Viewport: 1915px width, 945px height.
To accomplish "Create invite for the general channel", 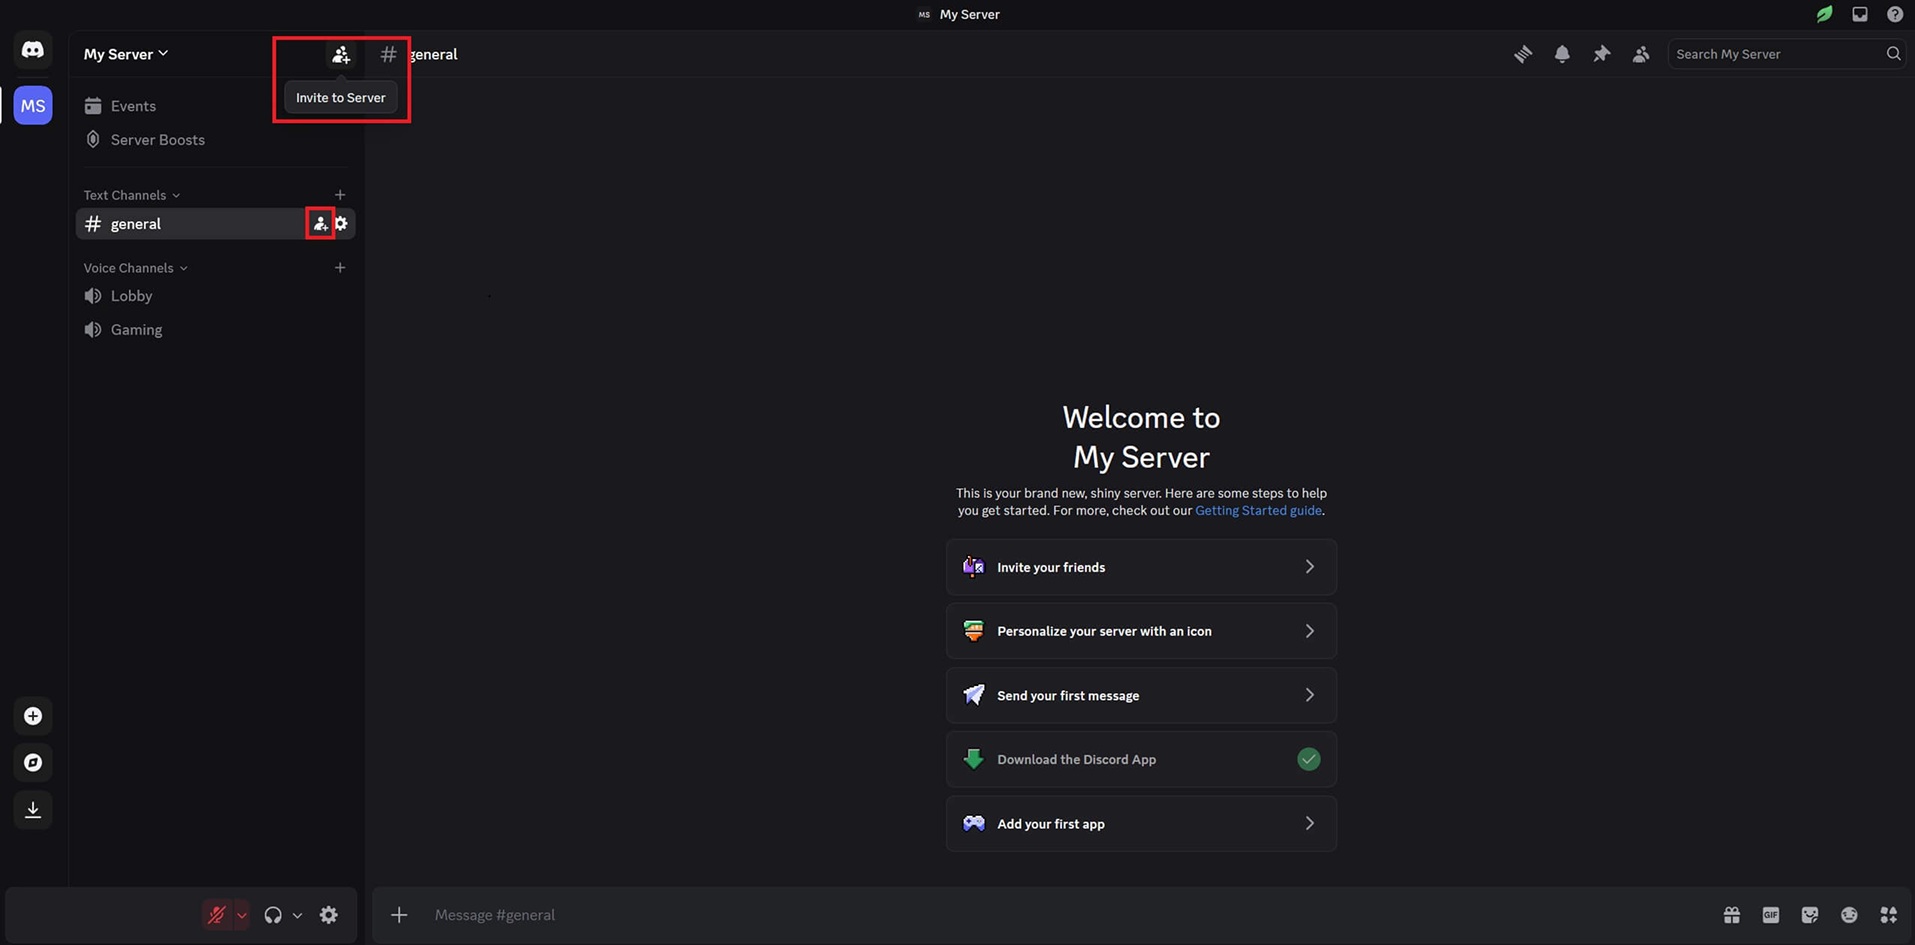I will coord(320,224).
